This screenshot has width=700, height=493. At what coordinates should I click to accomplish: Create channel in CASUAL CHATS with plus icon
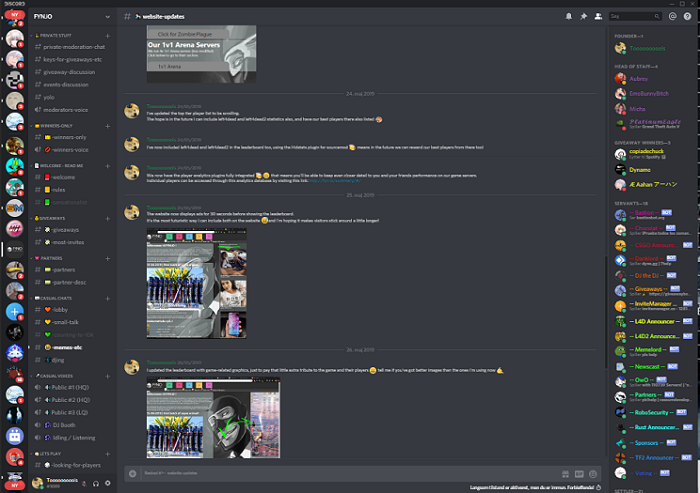[108, 299]
